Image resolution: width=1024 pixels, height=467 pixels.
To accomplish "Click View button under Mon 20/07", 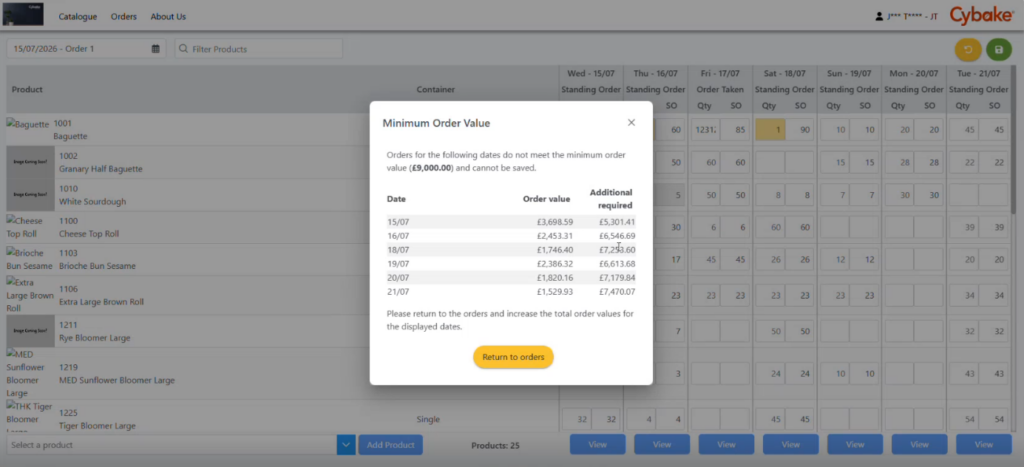I will tap(920, 445).
